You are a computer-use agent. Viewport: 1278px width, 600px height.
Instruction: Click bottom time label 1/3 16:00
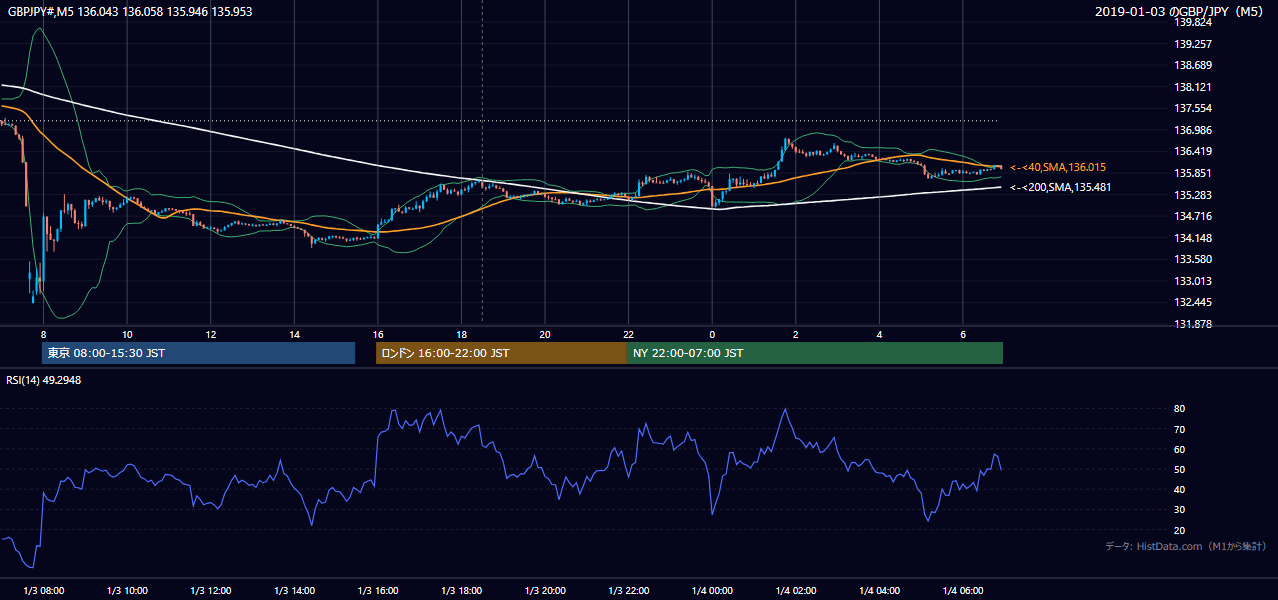click(378, 591)
